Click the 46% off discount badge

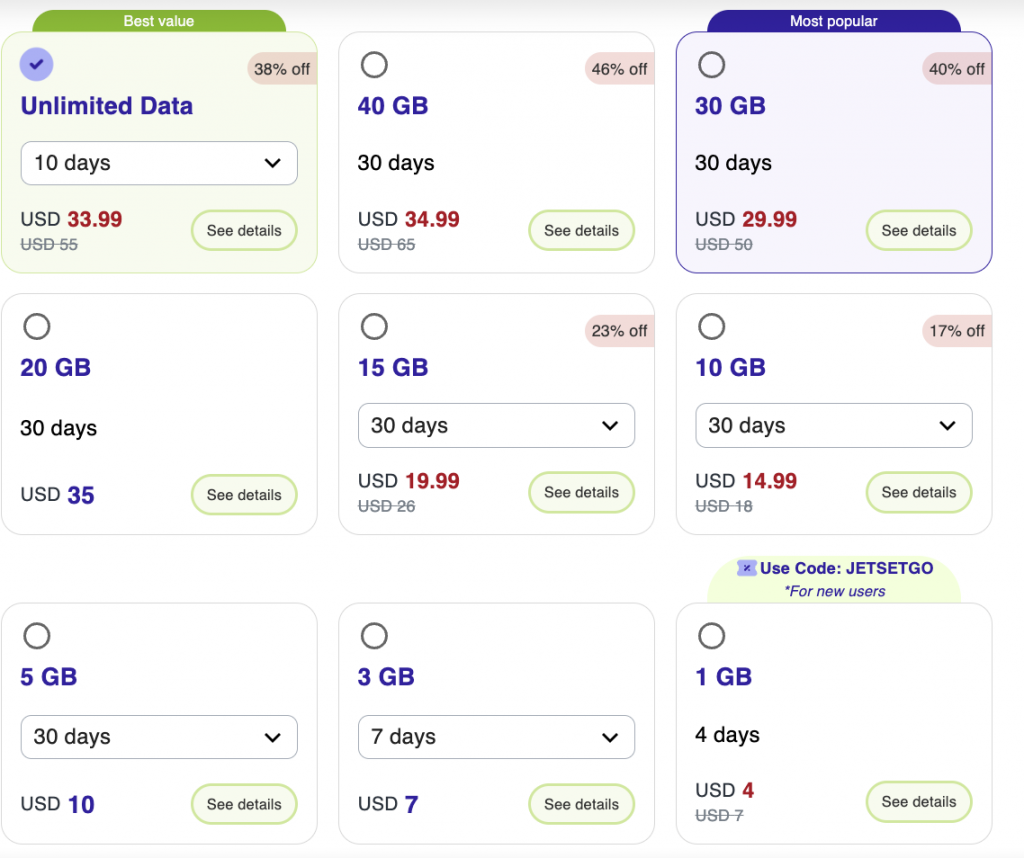[x=620, y=69]
